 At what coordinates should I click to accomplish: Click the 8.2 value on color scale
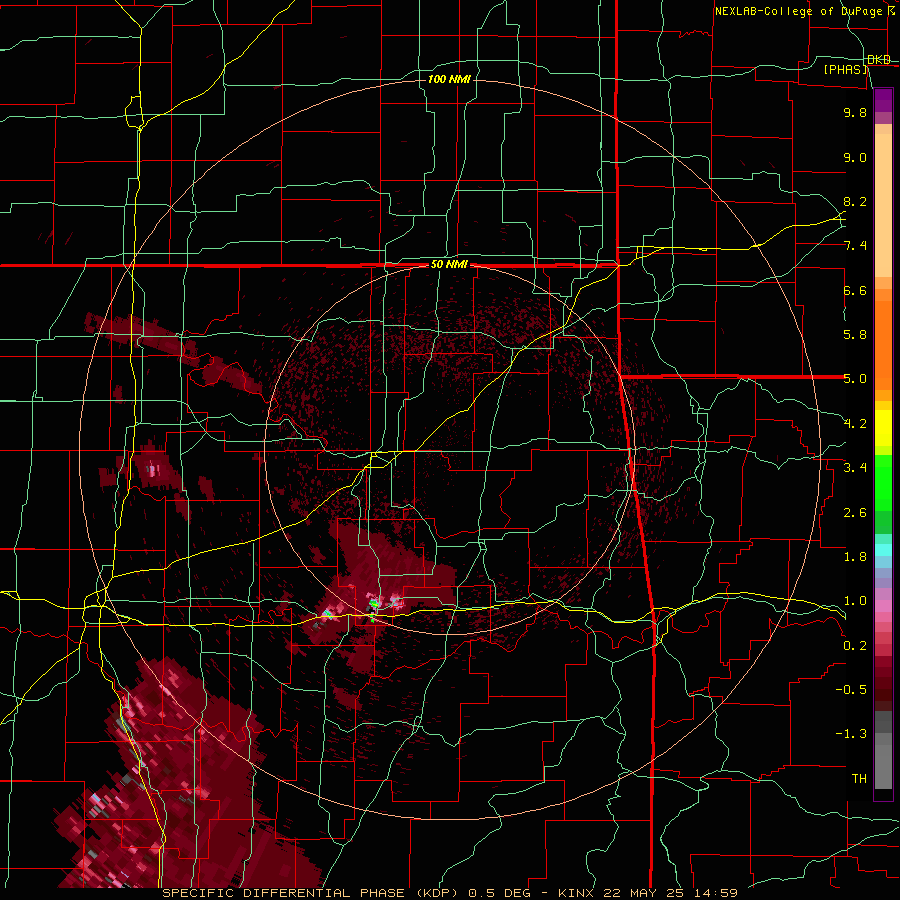[855, 201]
